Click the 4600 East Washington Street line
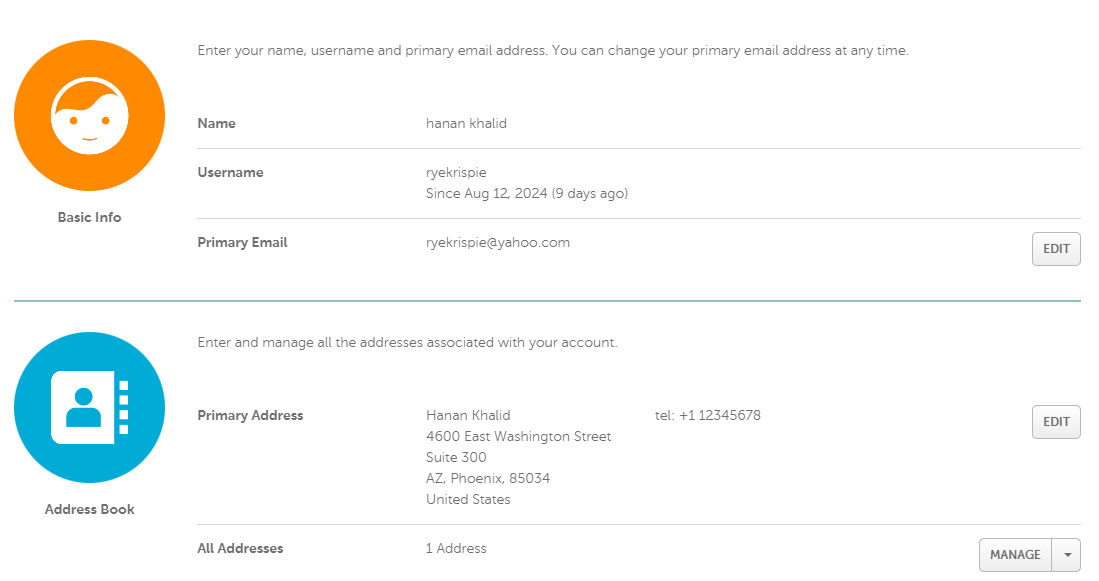 pos(518,436)
